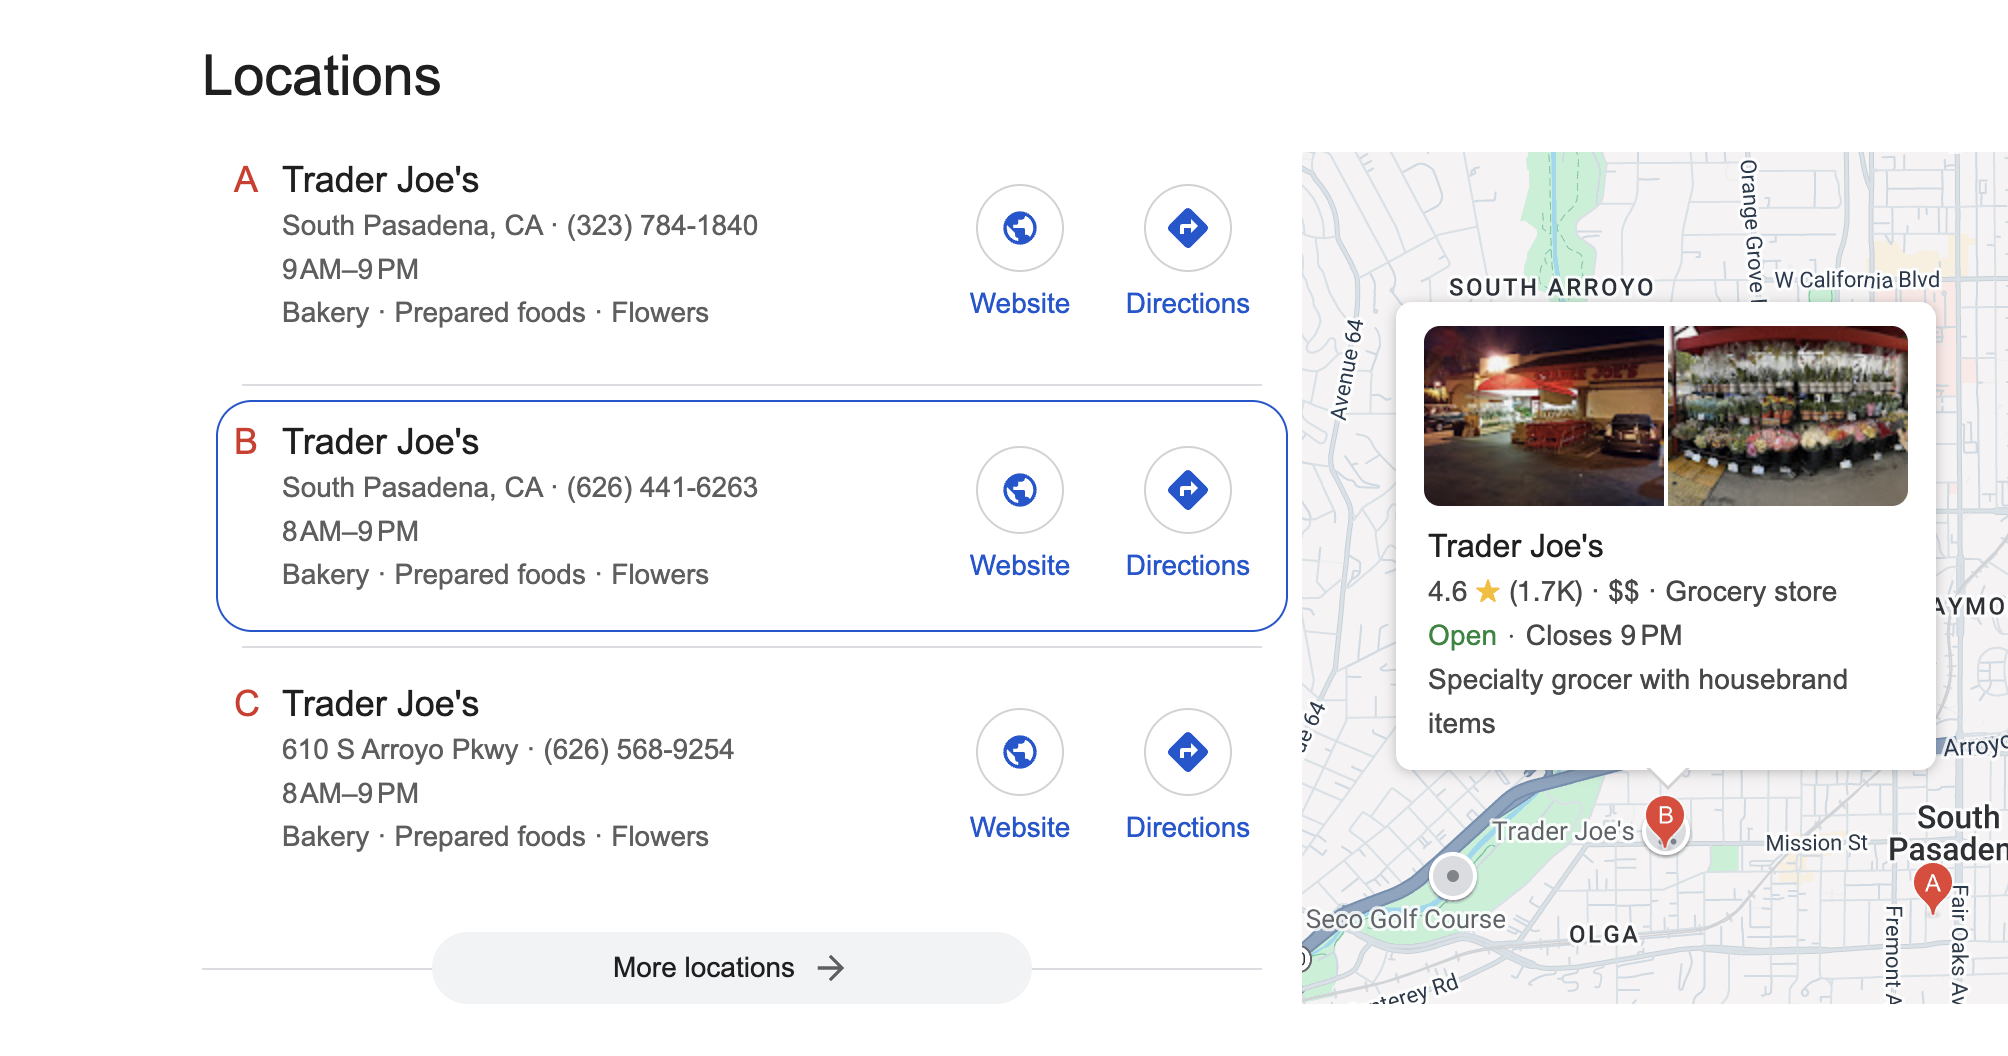Viewport: 2008px width, 1056px height.
Task: Click the Website text link for location C
Action: click(x=1020, y=828)
